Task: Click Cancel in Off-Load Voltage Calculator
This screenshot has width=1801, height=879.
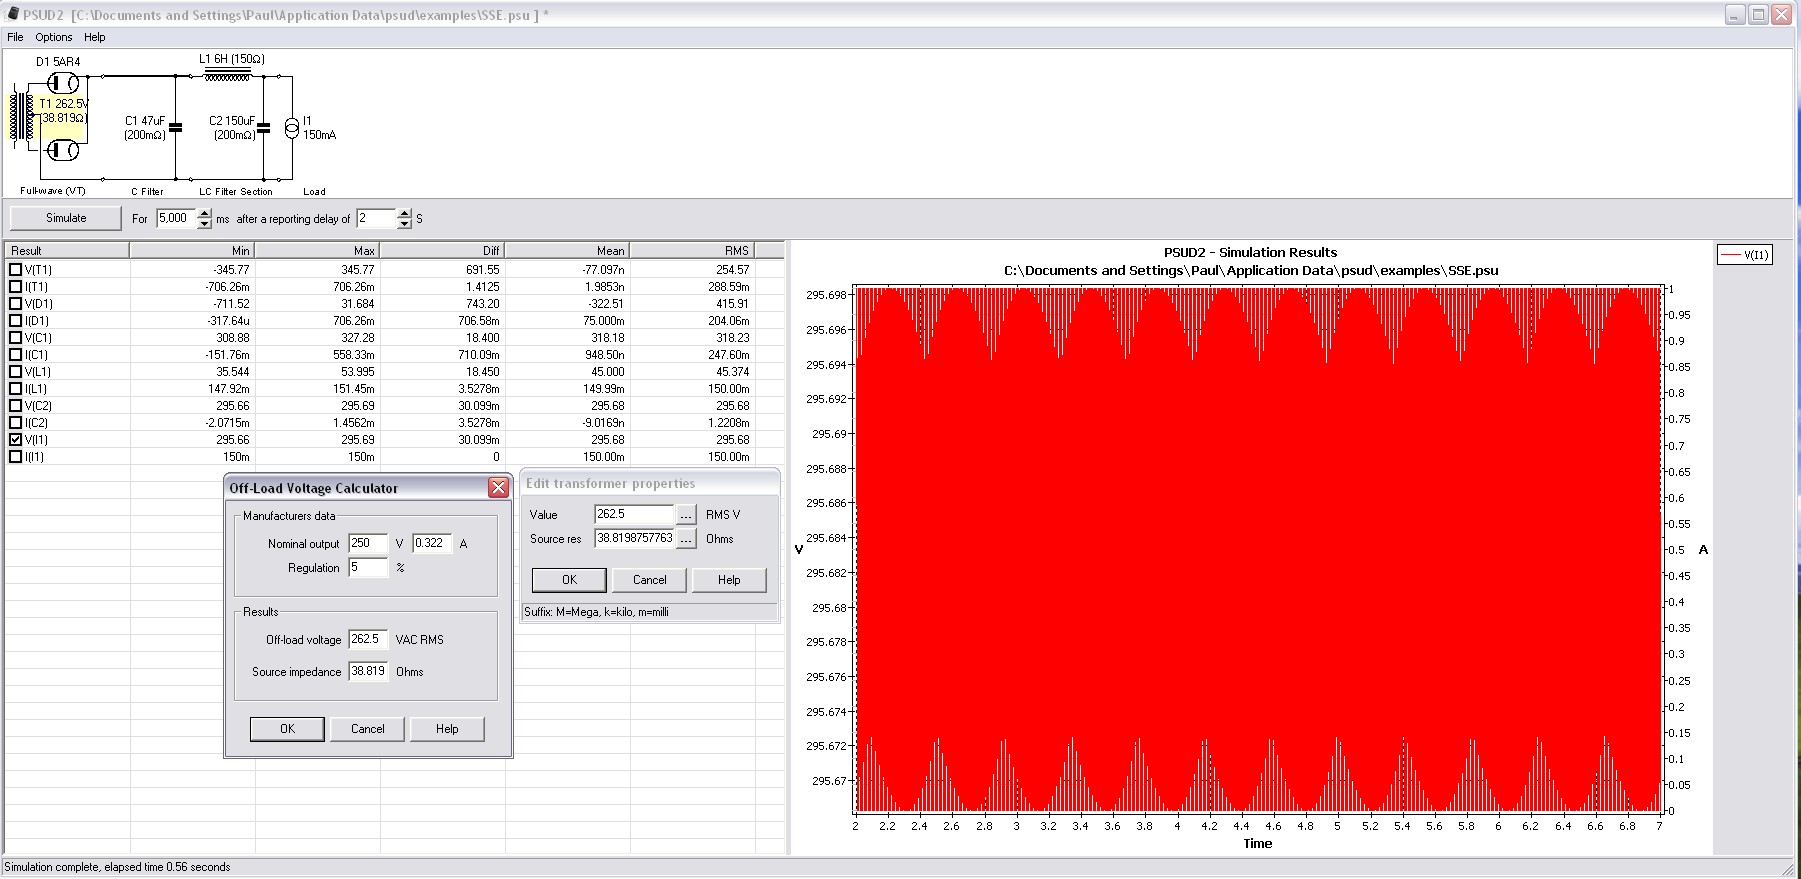Action: (367, 729)
